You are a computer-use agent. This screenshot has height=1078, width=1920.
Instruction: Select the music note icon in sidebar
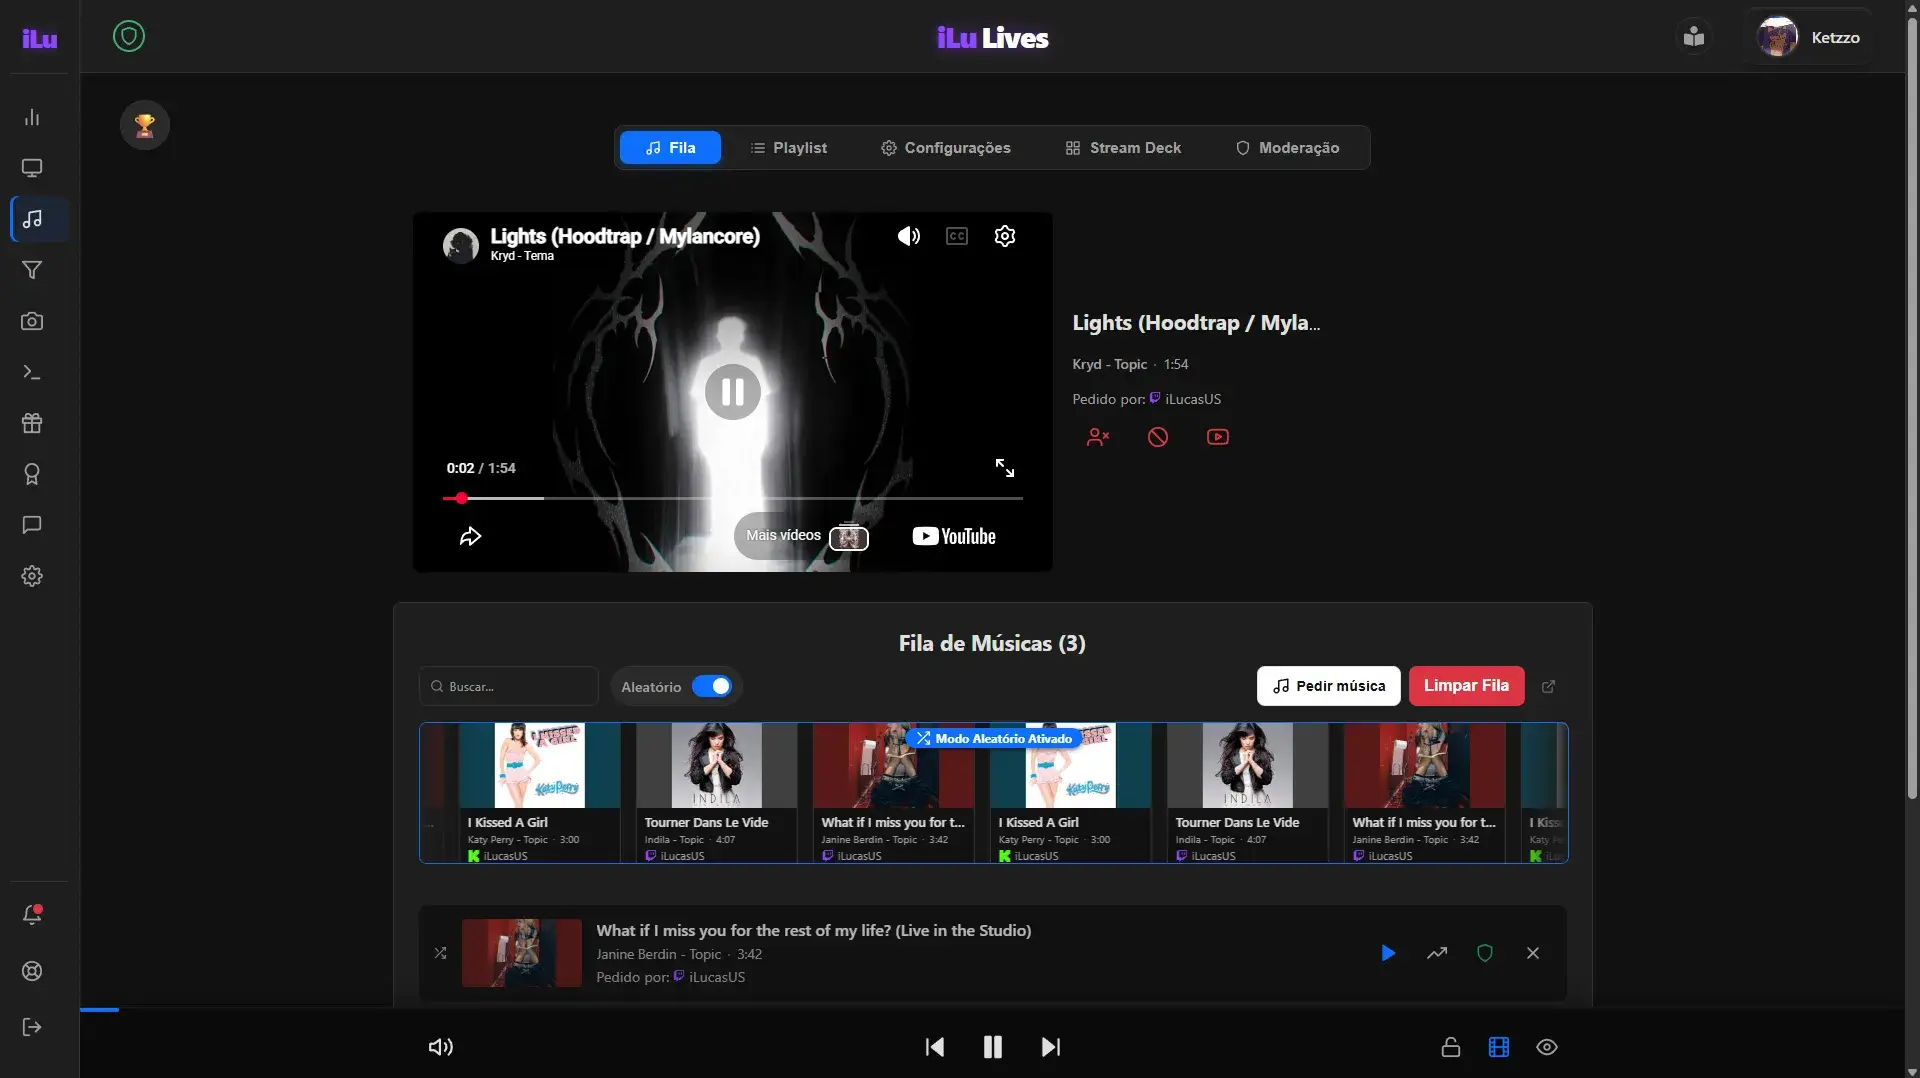(32, 219)
